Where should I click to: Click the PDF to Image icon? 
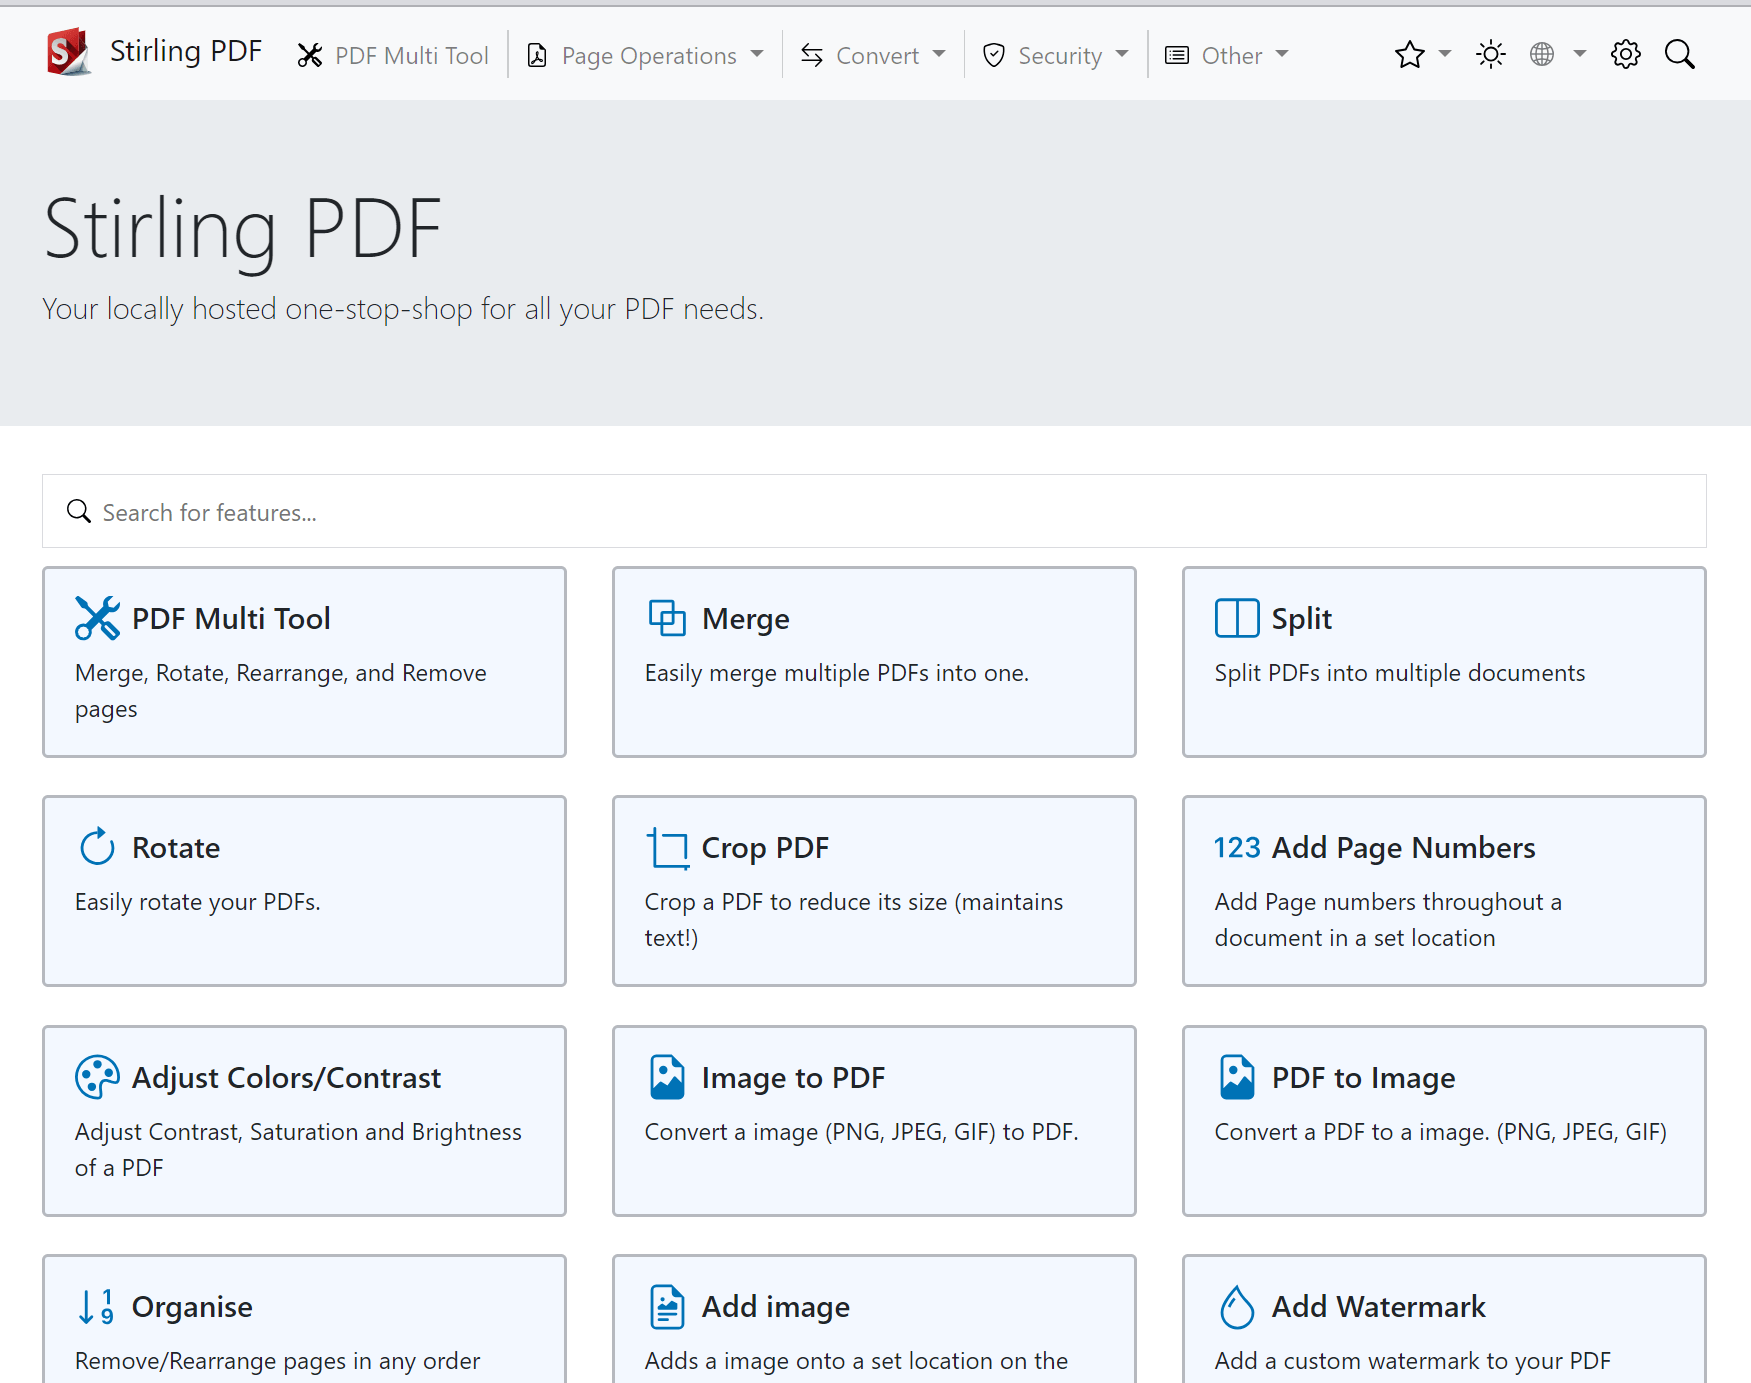(x=1237, y=1077)
